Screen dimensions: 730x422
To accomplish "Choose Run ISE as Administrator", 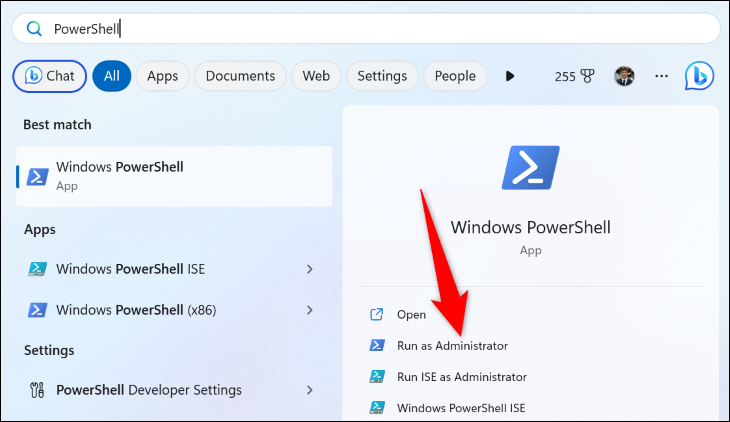I will pyautogui.click(x=462, y=377).
